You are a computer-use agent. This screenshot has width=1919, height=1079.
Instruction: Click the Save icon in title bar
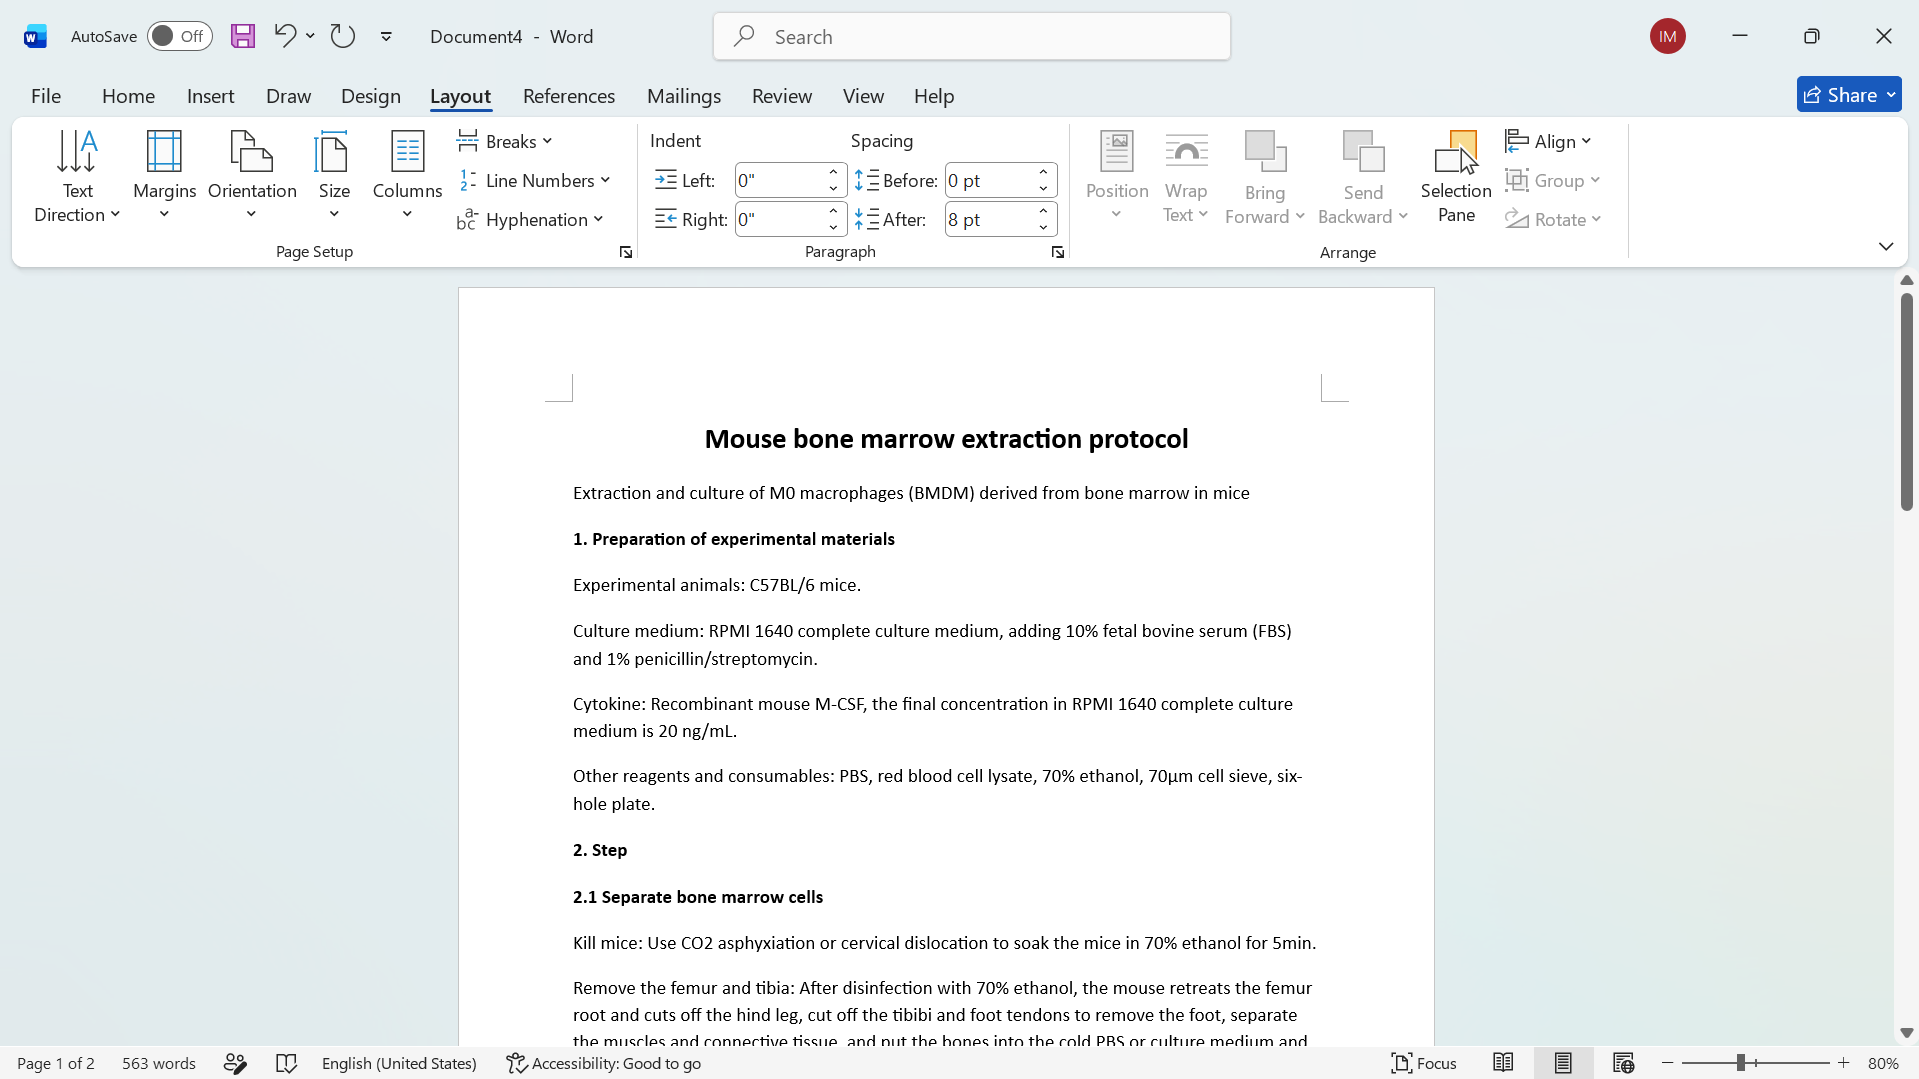point(243,36)
